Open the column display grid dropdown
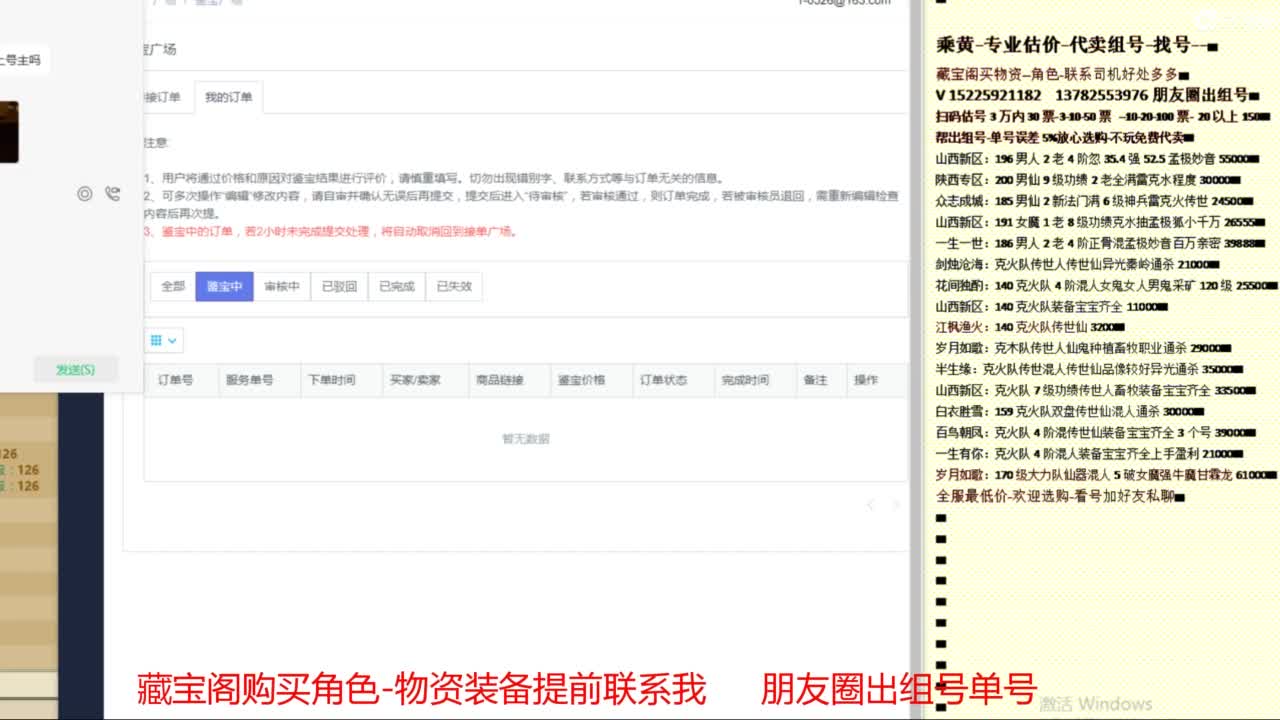1280x720 pixels. 163,341
